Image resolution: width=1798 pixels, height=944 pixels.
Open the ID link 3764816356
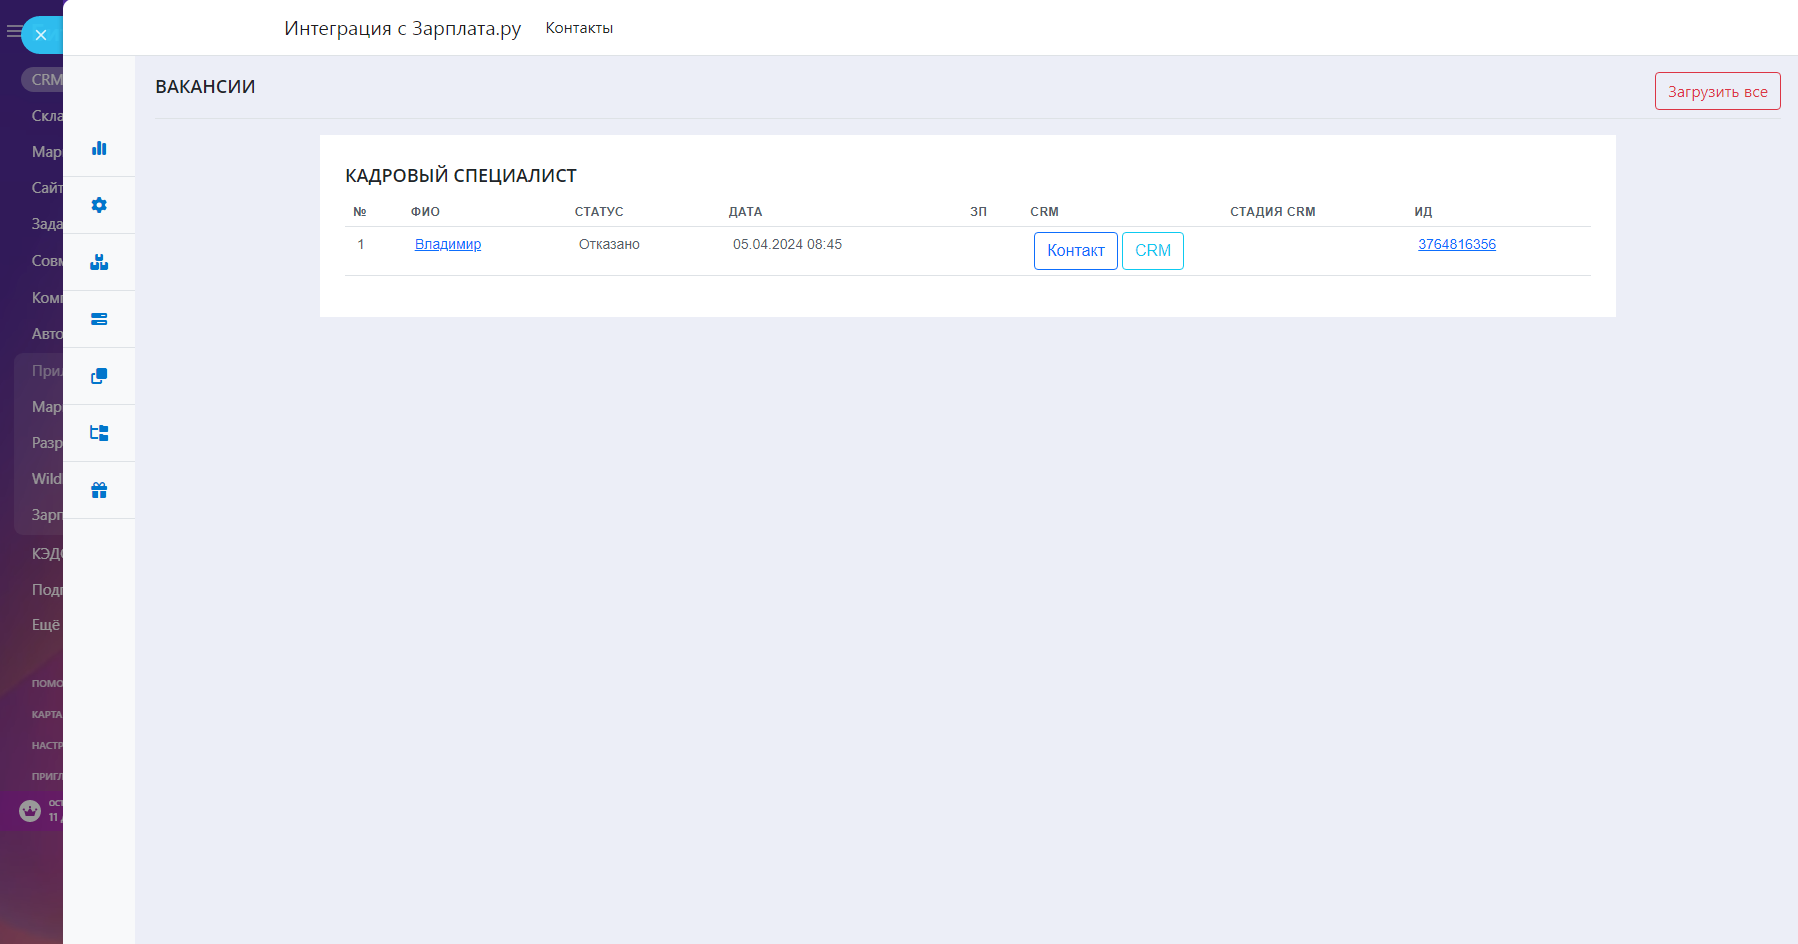(1456, 244)
